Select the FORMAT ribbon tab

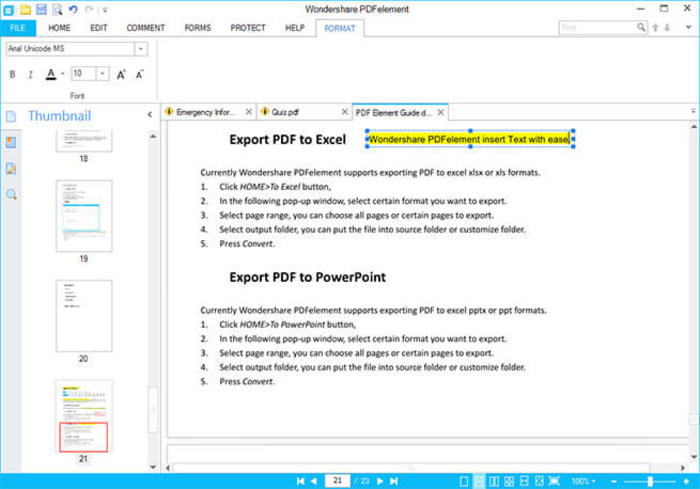point(340,28)
